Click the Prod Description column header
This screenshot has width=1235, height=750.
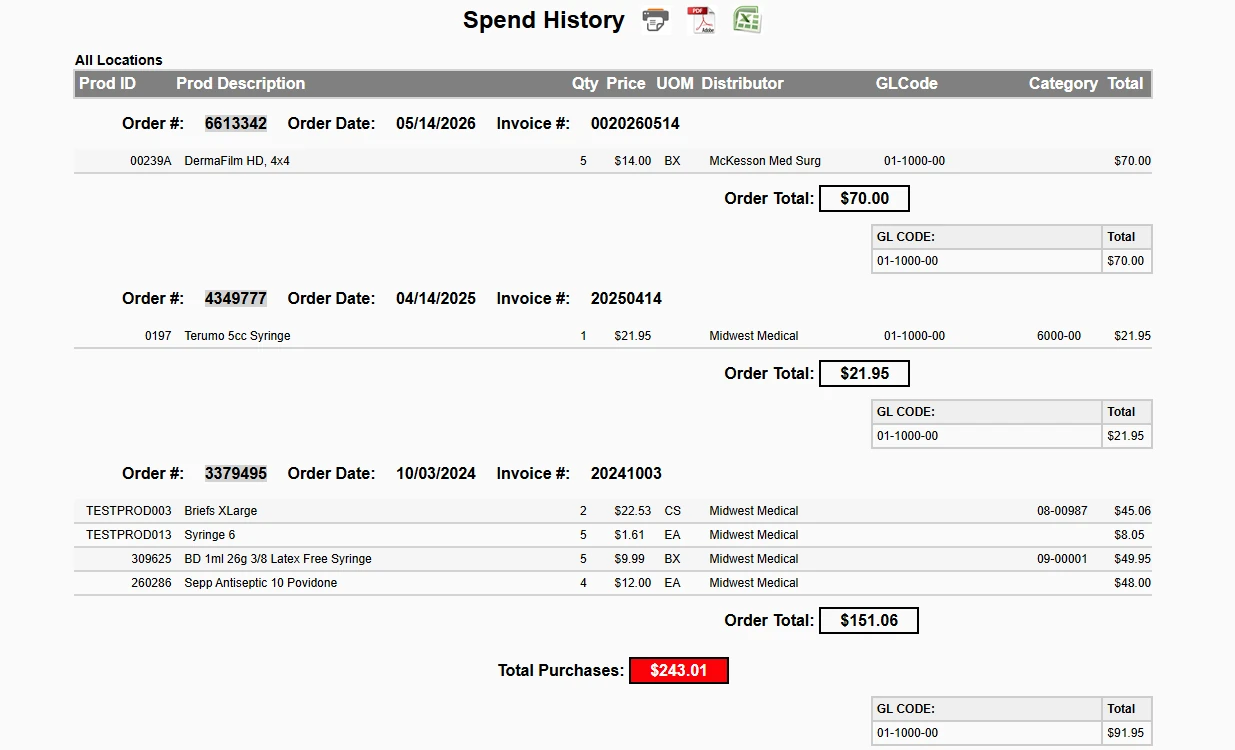coord(241,83)
